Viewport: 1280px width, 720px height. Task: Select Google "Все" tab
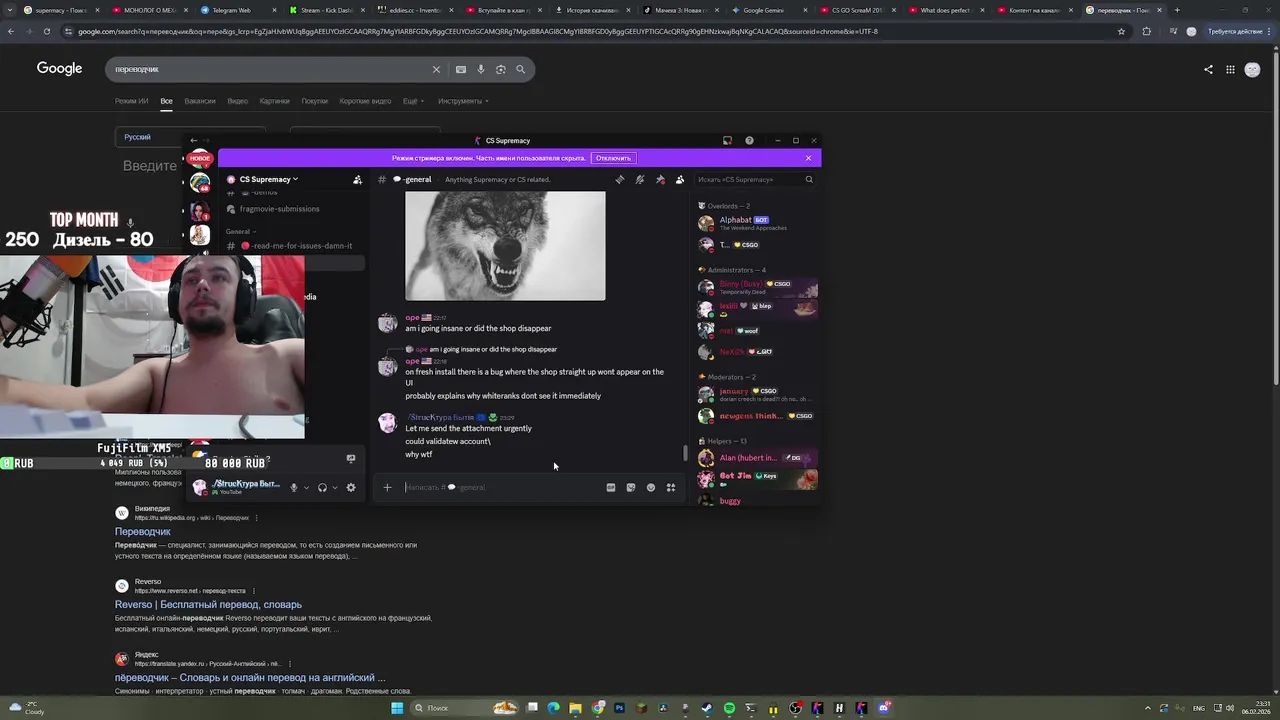point(166,101)
